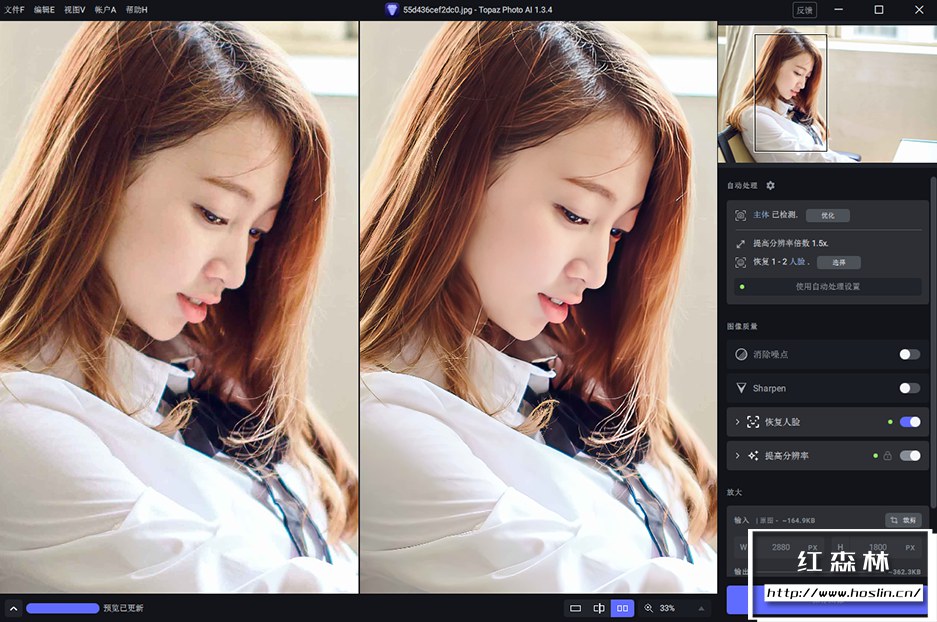Toggle the 提高分辨率 switch
The width and height of the screenshot is (937, 622).
910,455
